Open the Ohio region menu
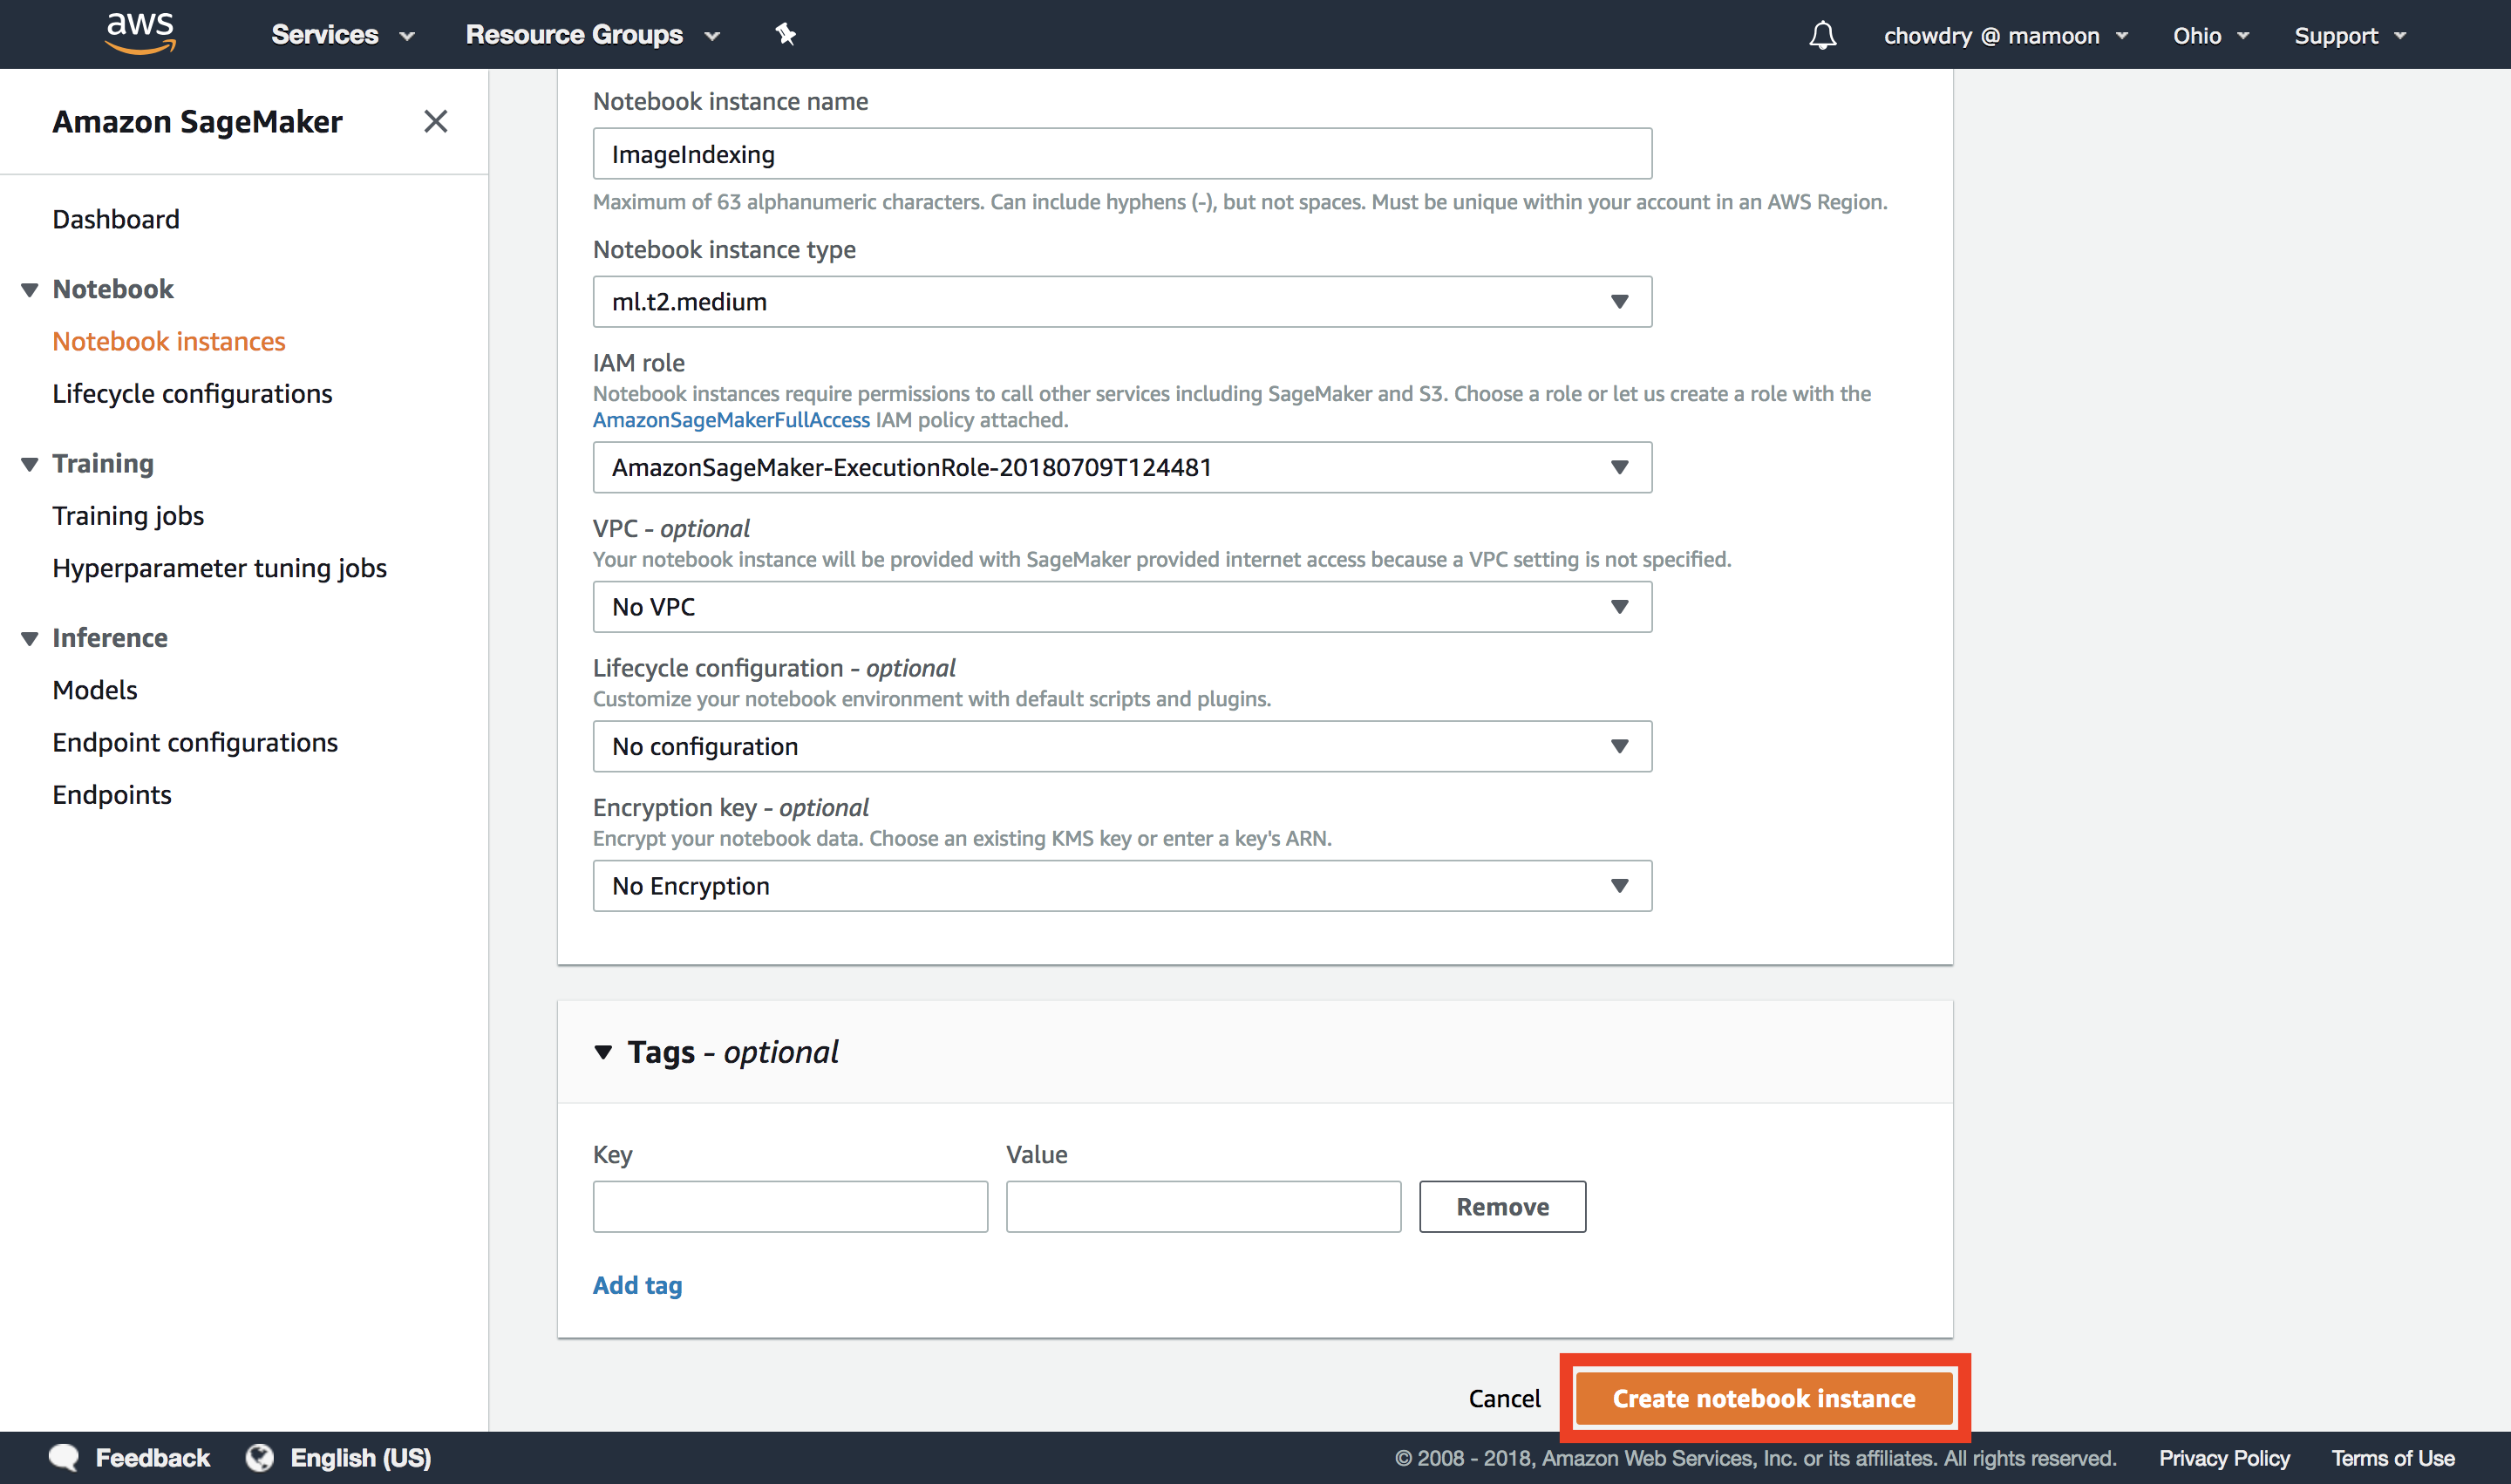The image size is (2511, 1484). [2210, 36]
